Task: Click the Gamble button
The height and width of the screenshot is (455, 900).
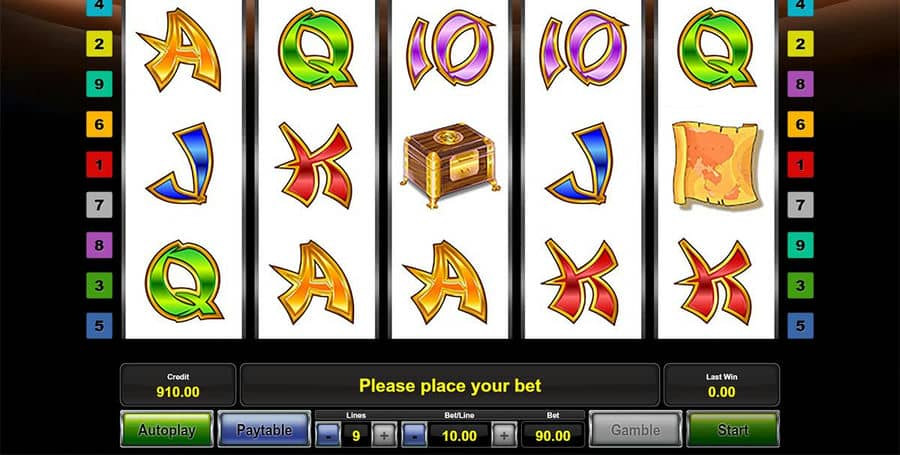Action: pos(635,430)
